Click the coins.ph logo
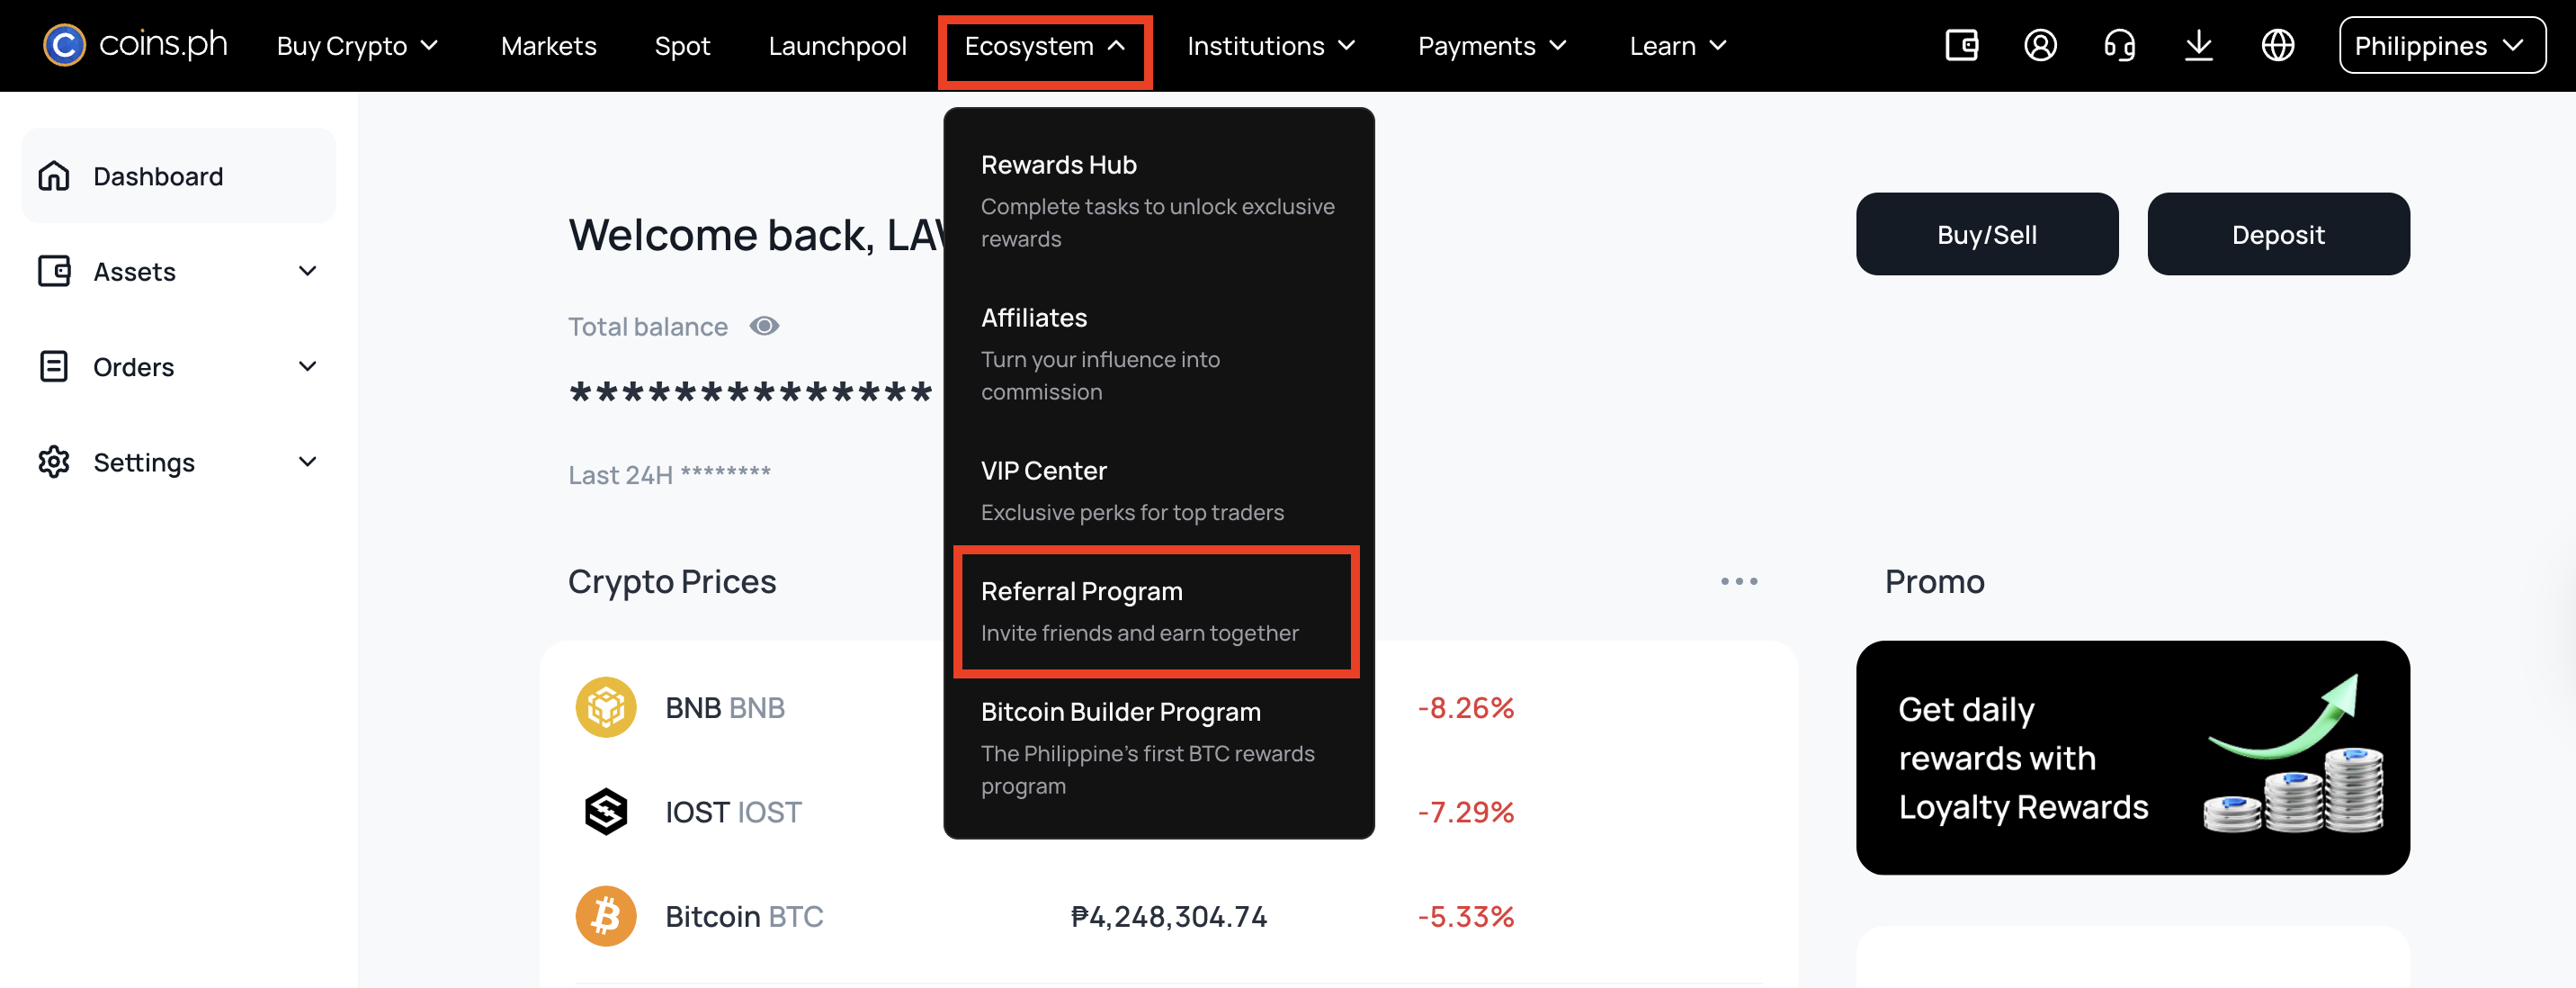2576x988 pixels. [x=135, y=45]
